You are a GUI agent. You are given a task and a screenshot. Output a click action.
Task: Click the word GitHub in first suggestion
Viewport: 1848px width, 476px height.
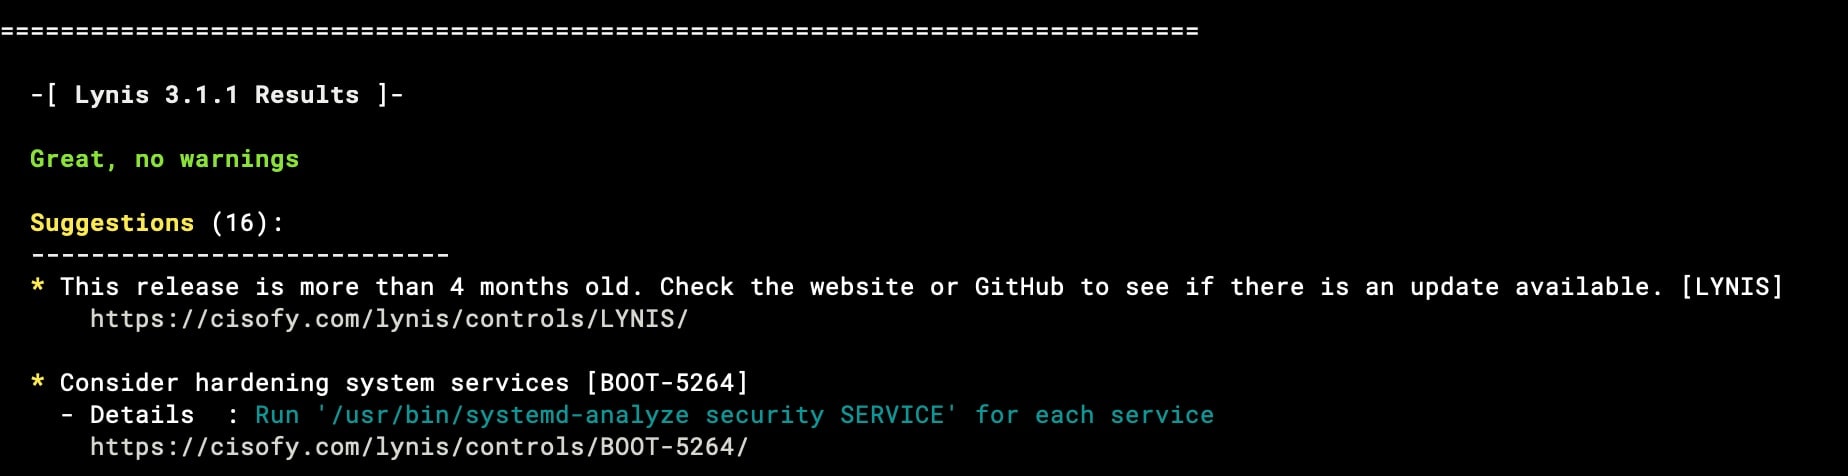1019,287
